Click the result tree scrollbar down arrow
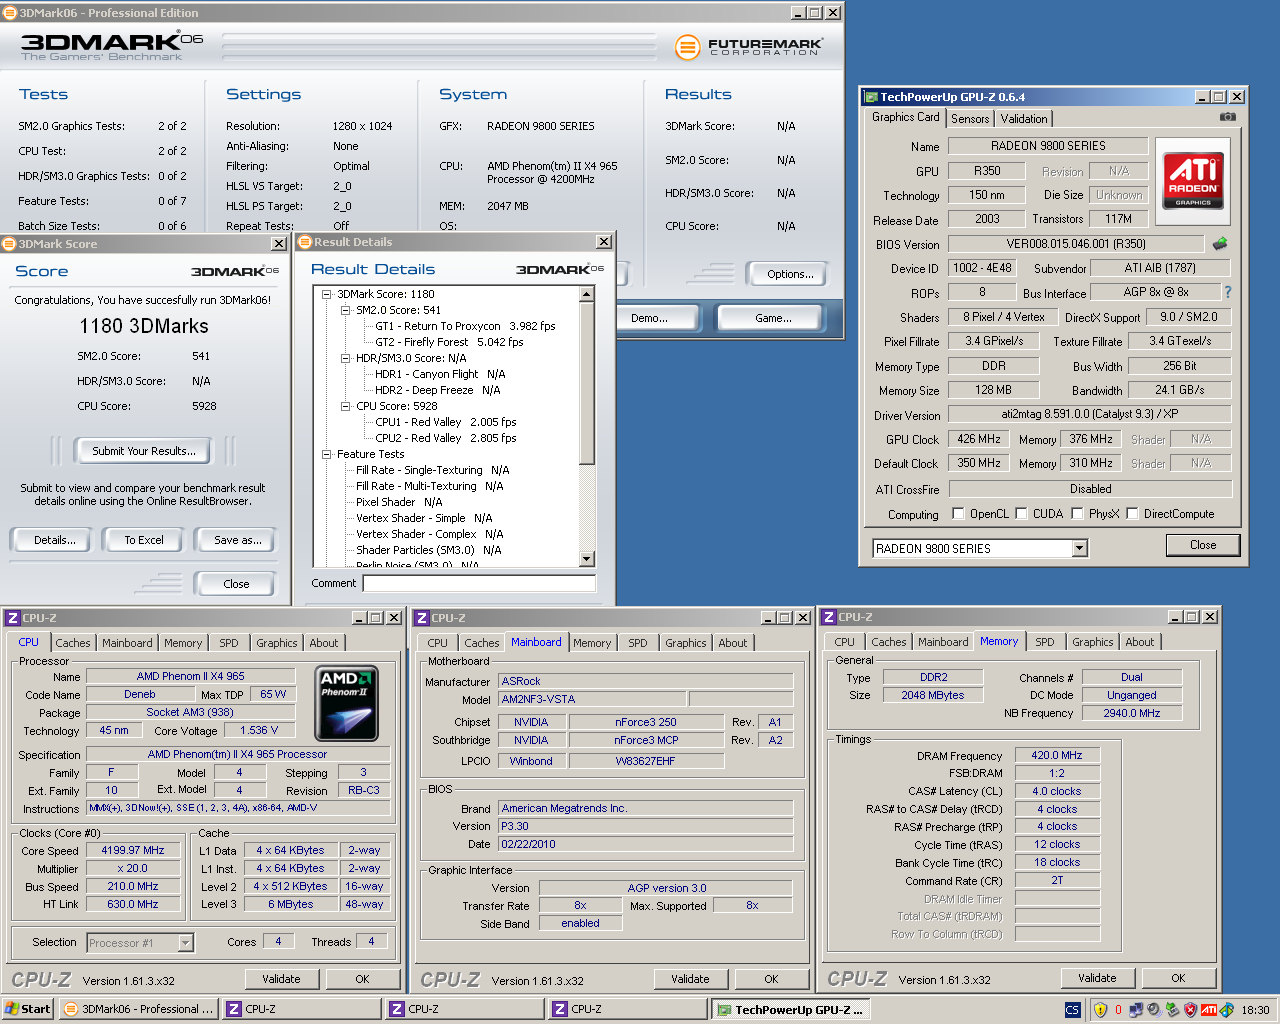This screenshot has height=1024, width=1280. click(x=587, y=559)
